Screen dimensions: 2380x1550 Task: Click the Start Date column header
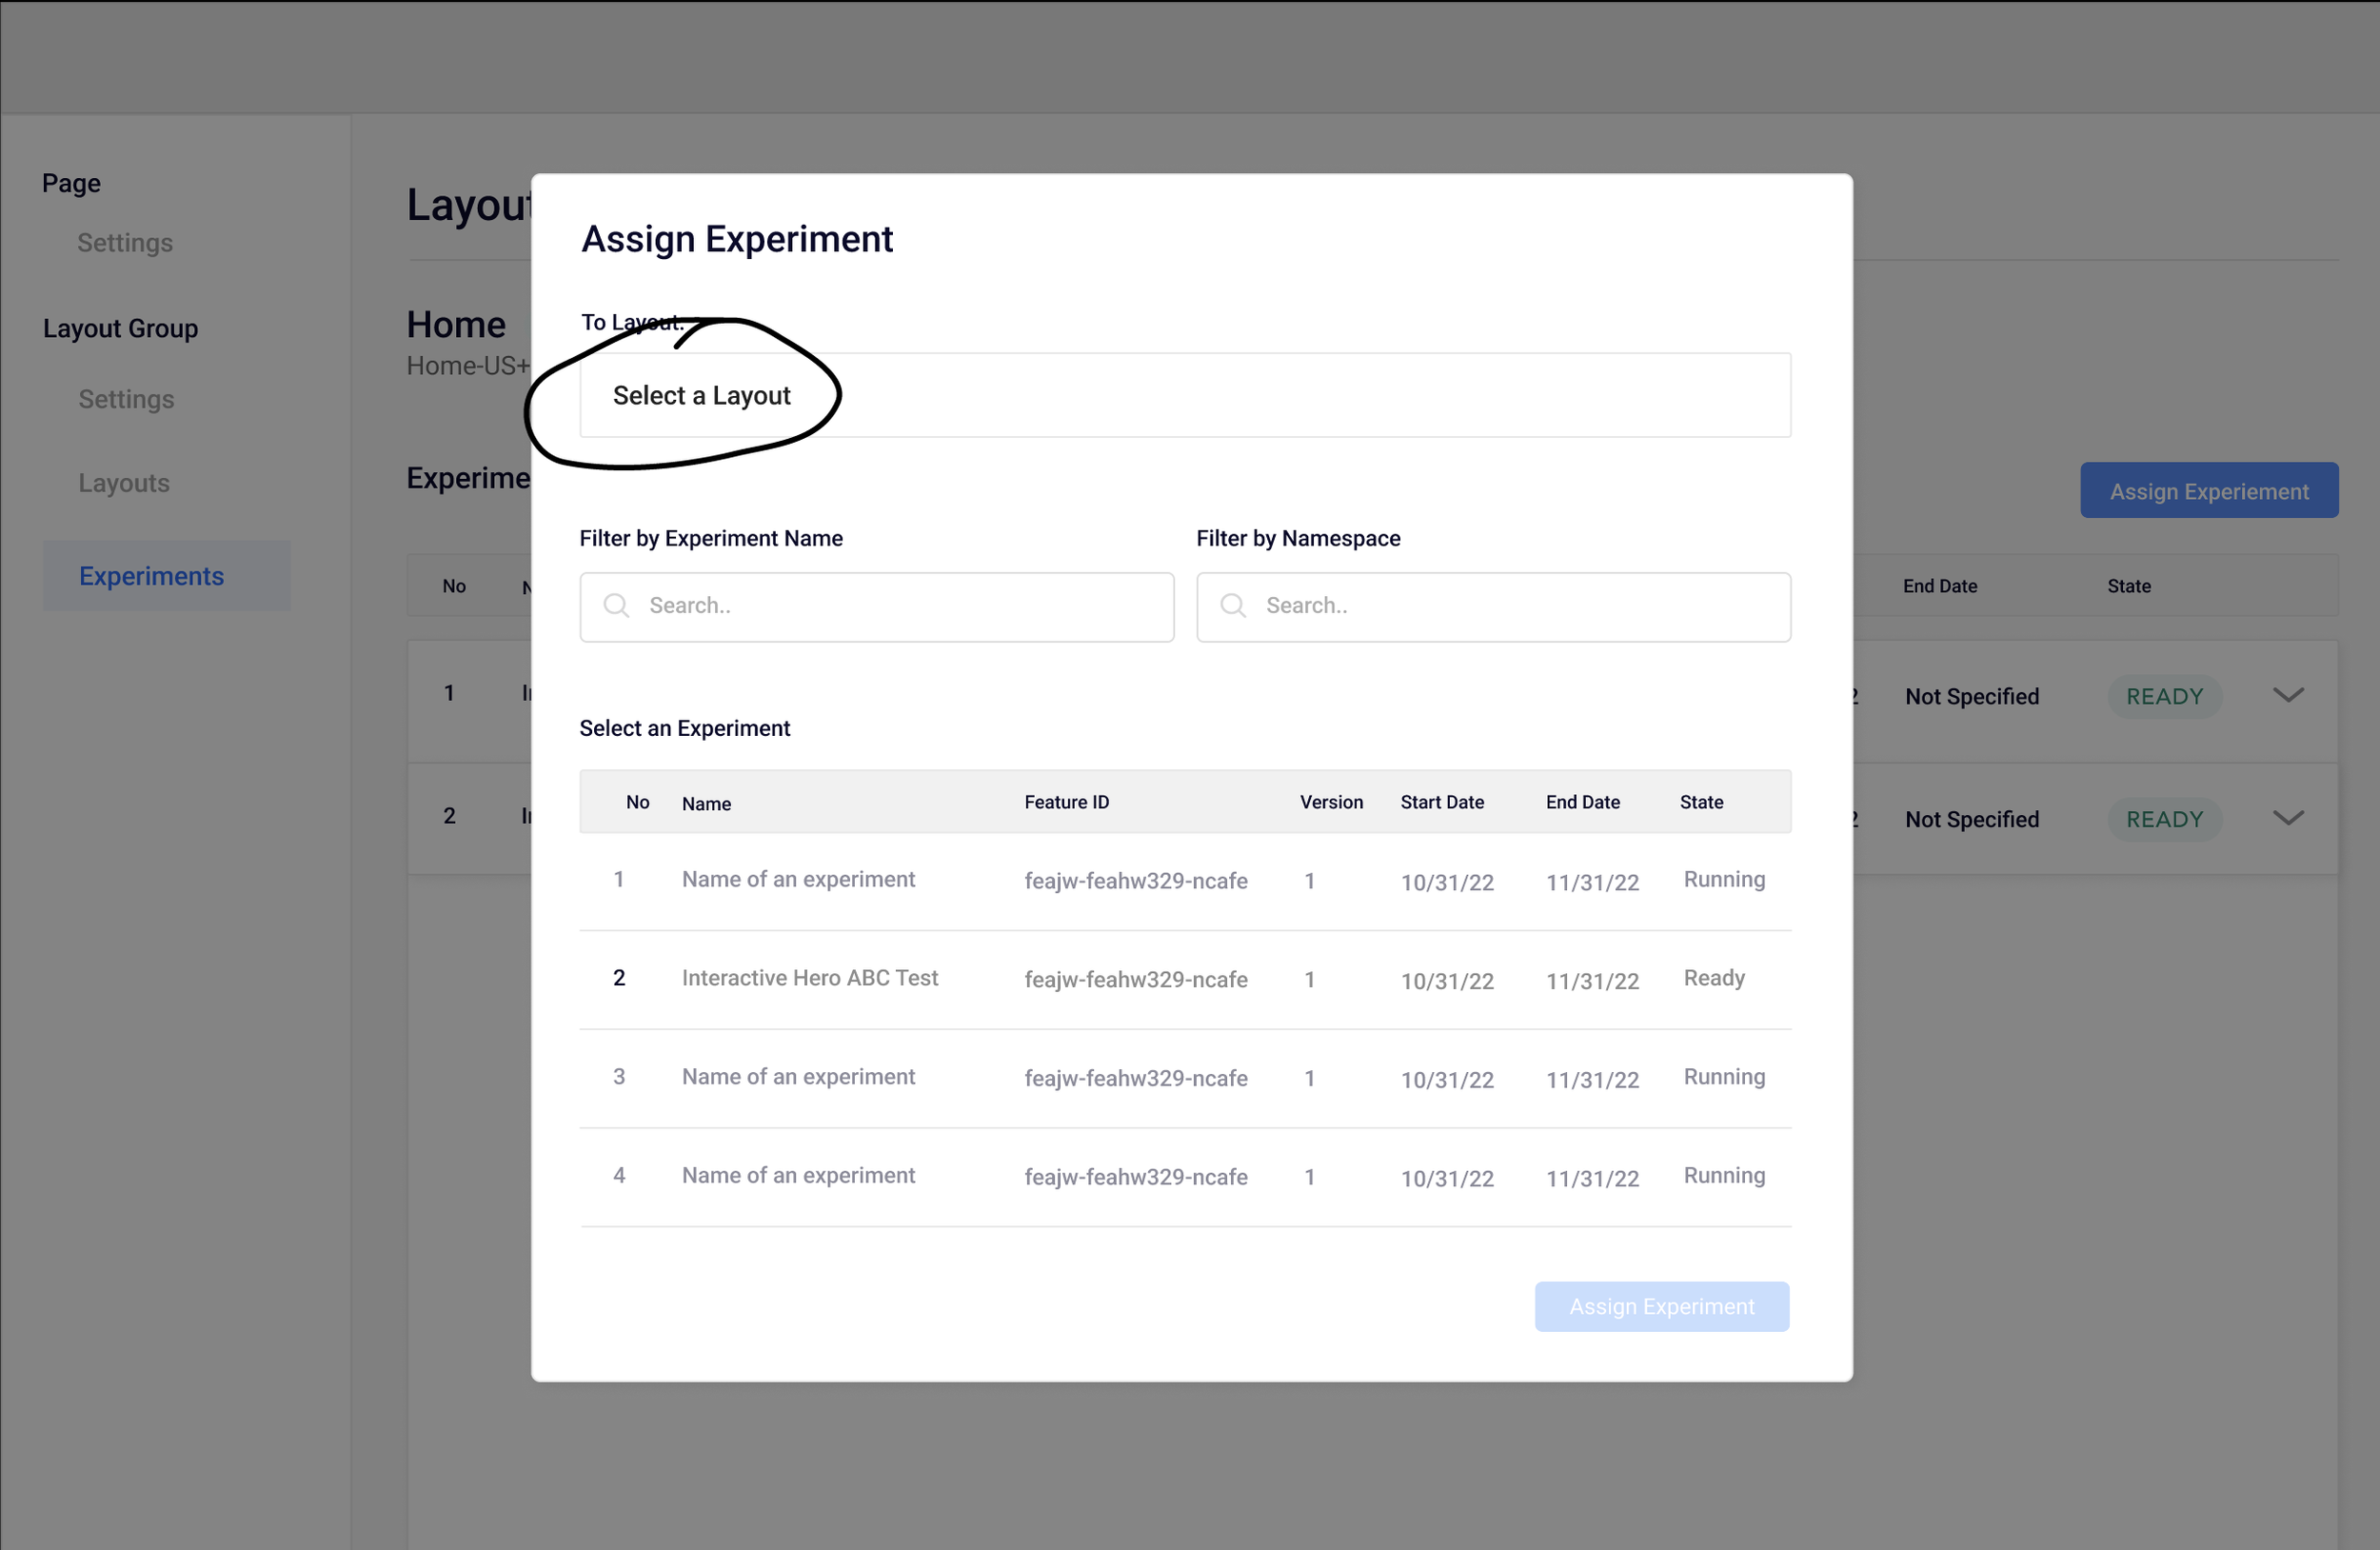(x=1441, y=802)
